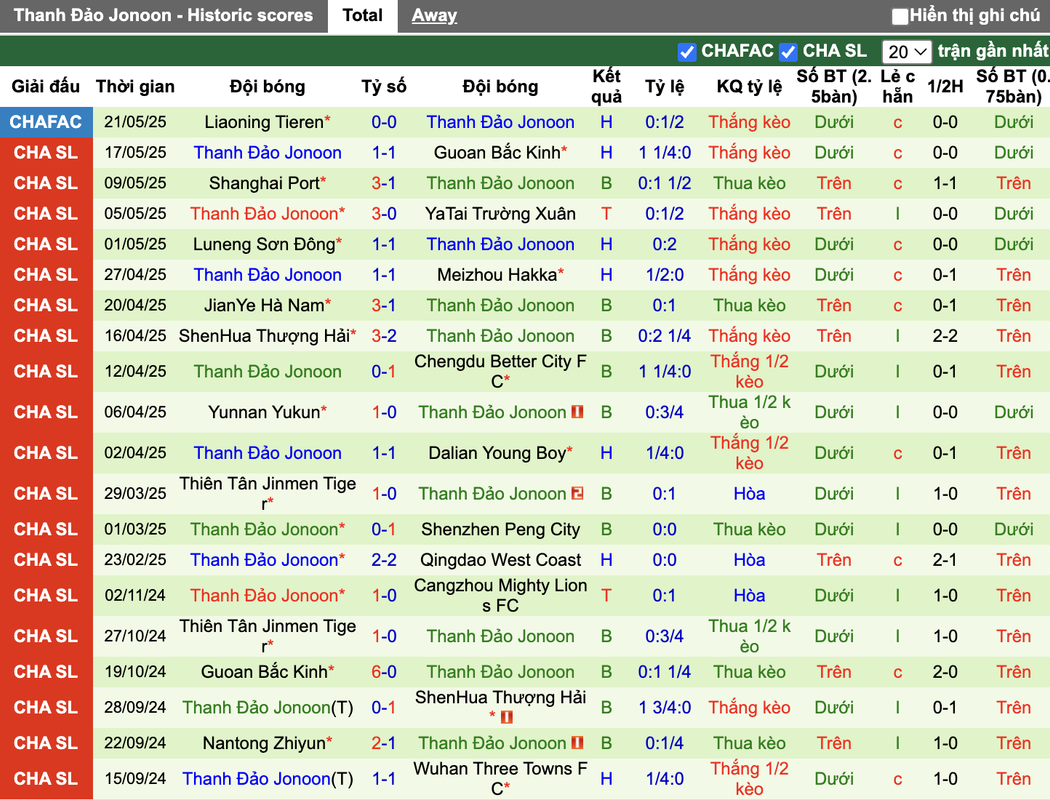
Task: Open the 20 recent matches dropdown
Action: click(907, 52)
